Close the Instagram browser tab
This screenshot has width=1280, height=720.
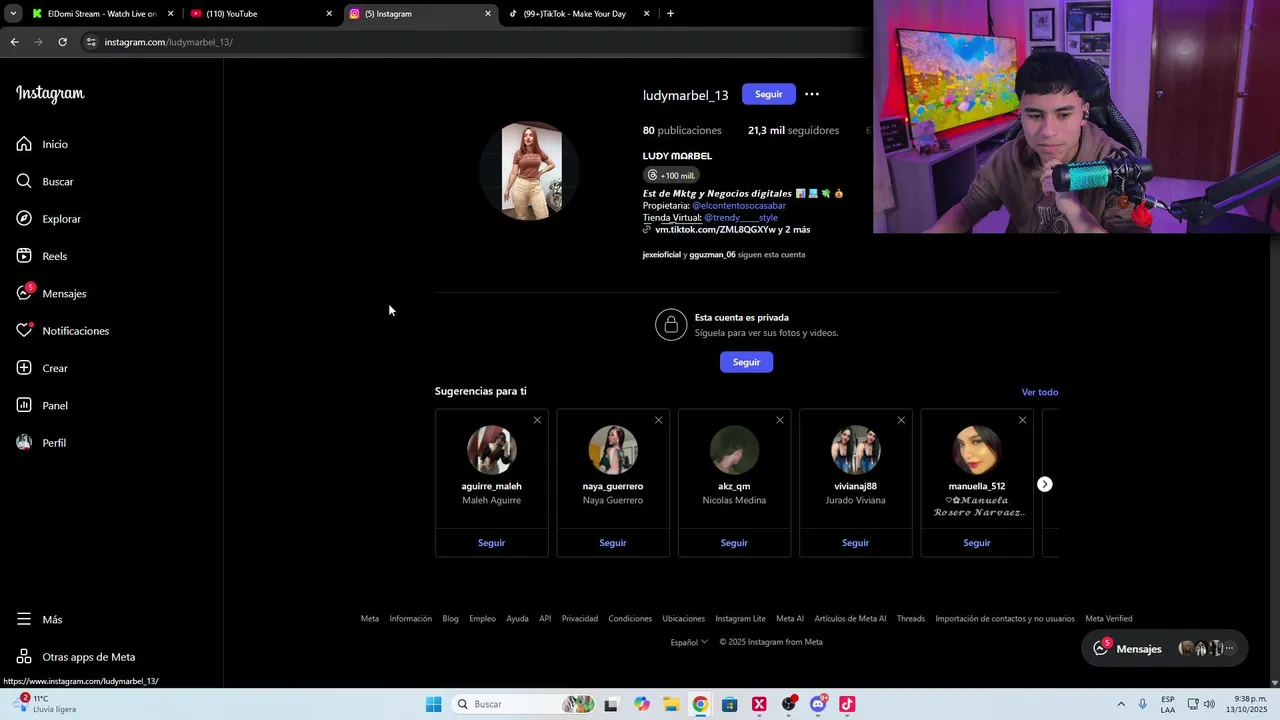[x=488, y=14]
